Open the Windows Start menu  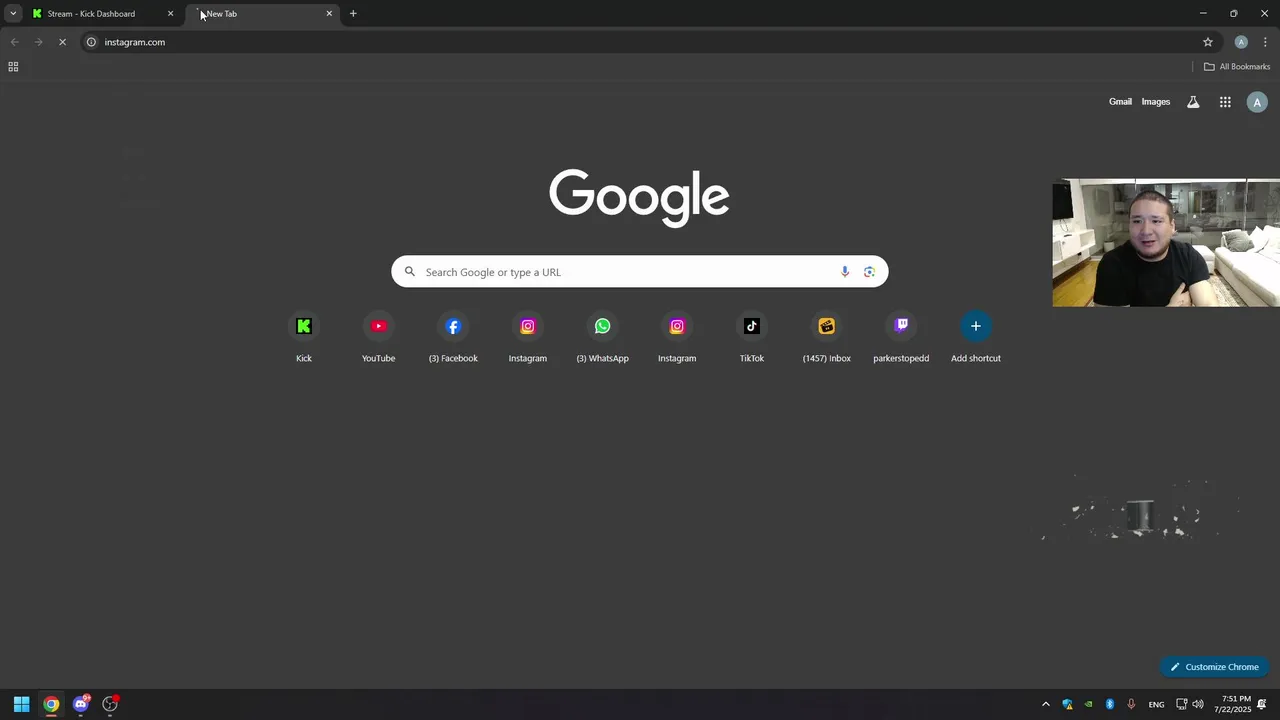(21, 704)
